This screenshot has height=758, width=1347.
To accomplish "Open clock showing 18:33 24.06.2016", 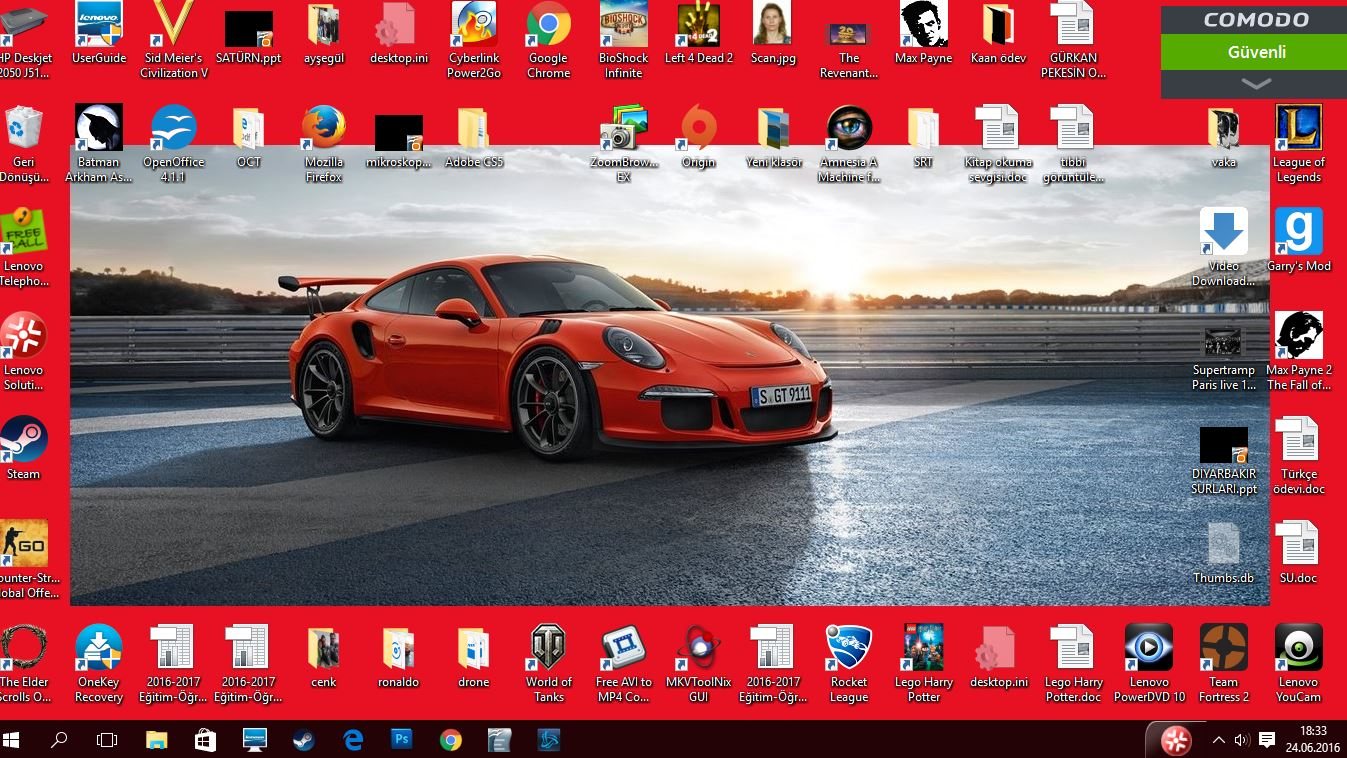I will 1312,740.
